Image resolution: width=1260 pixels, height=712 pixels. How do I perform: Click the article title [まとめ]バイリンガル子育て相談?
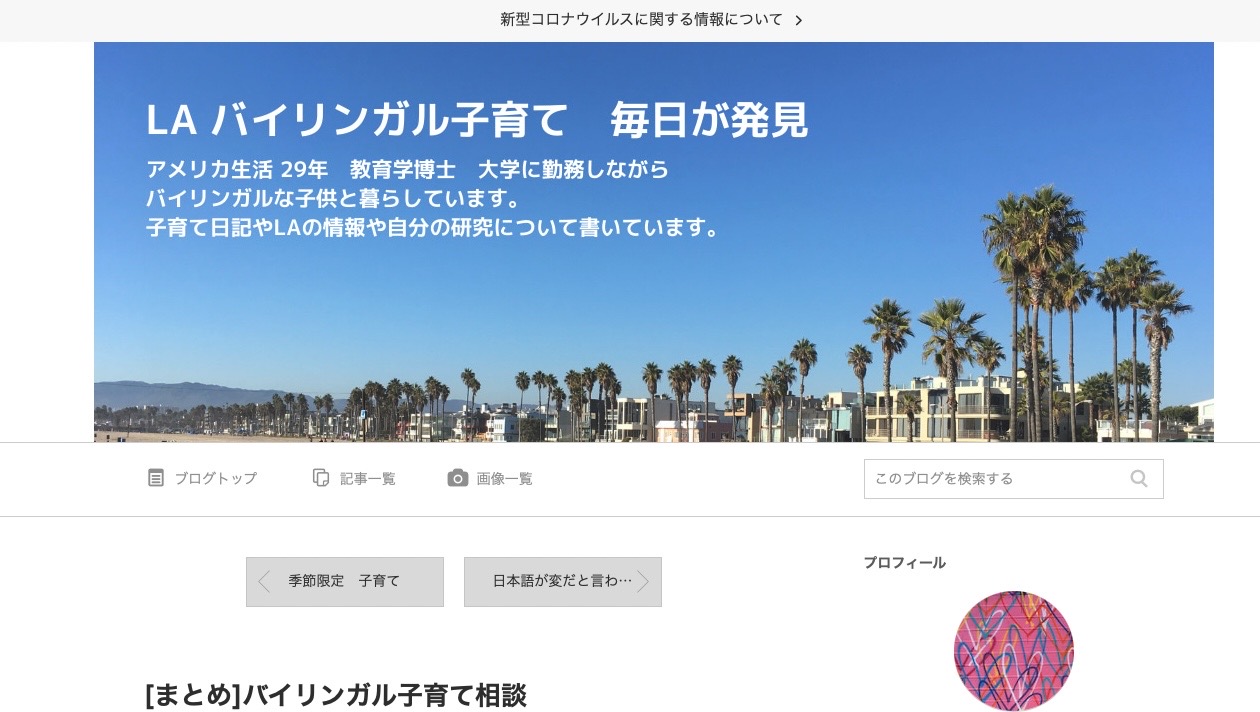(336, 695)
